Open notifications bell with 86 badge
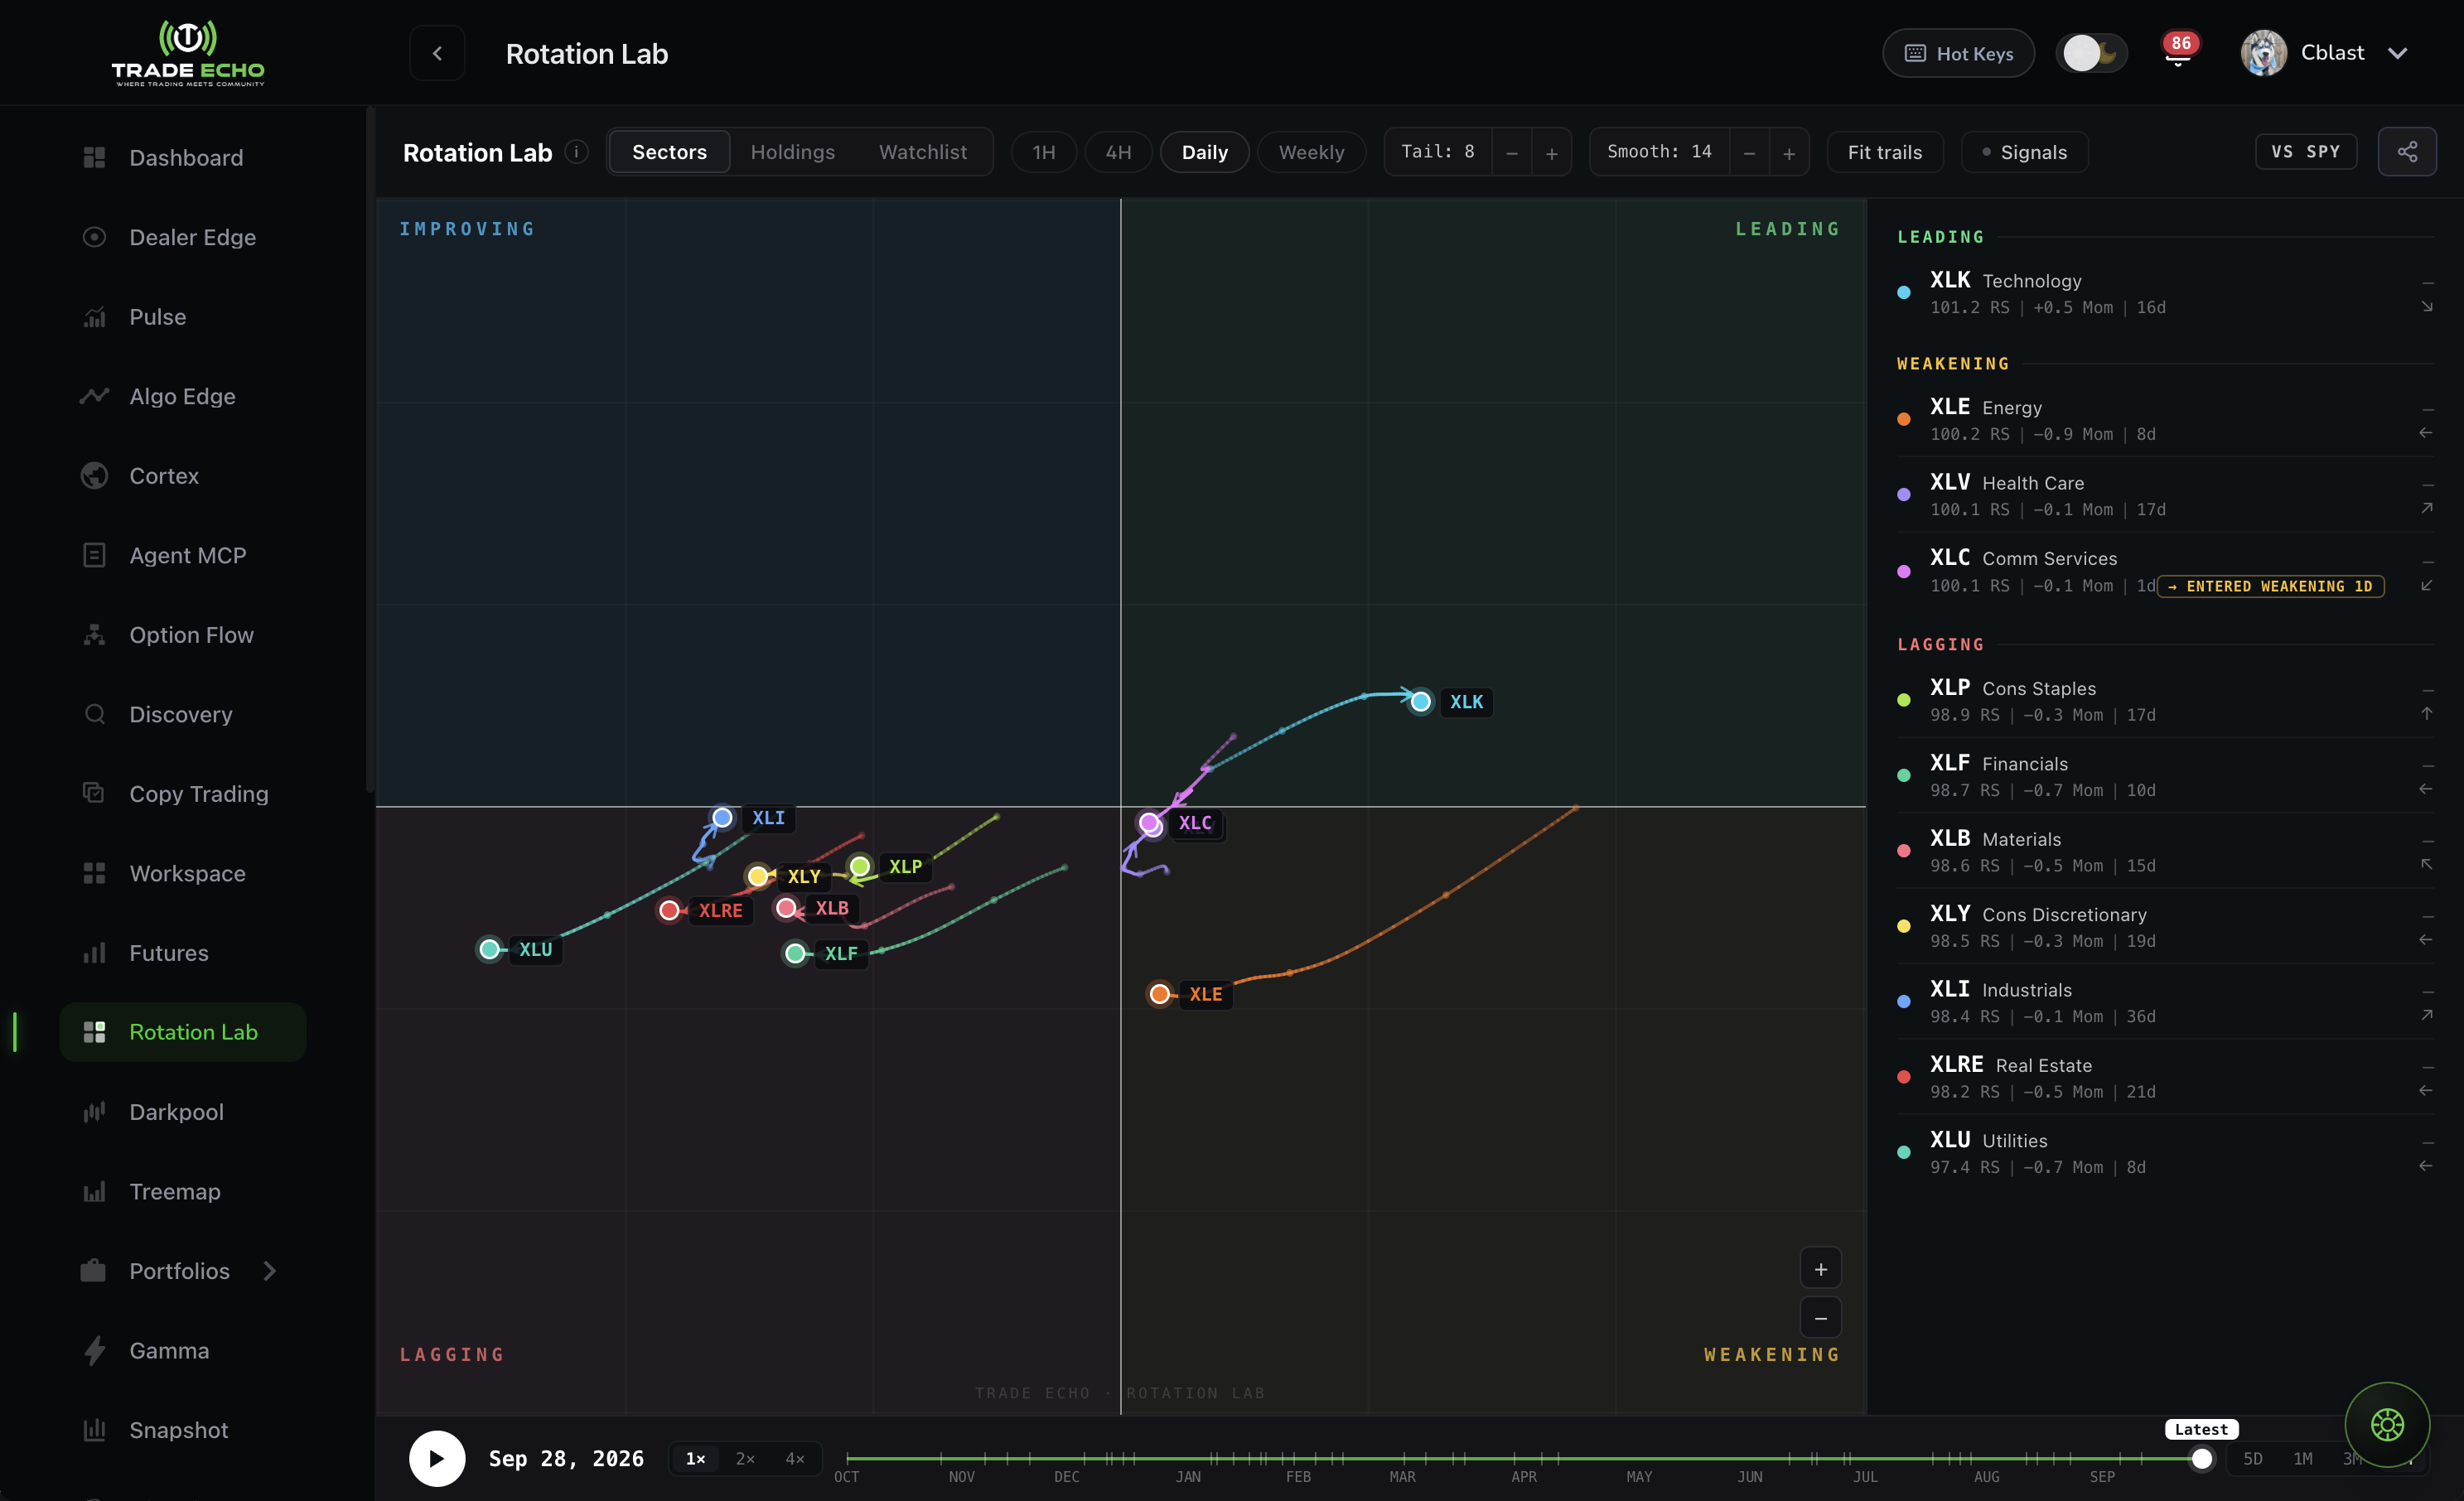The image size is (2464, 1501). 2178,53
